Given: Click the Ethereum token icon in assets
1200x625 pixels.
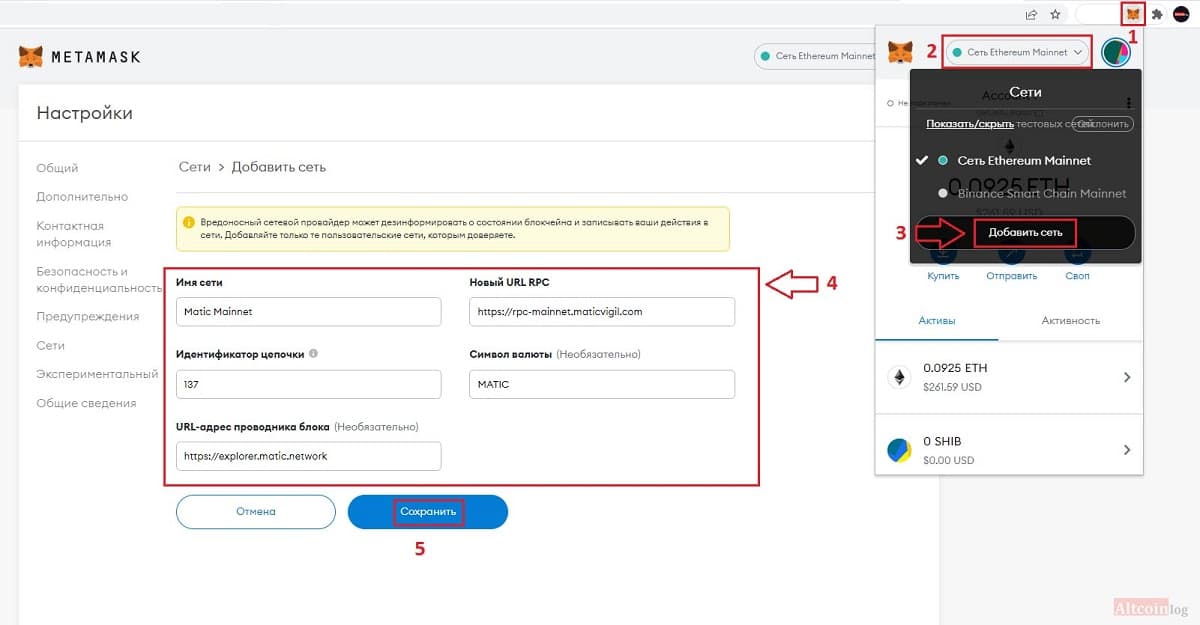Looking at the screenshot, I should point(899,377).
